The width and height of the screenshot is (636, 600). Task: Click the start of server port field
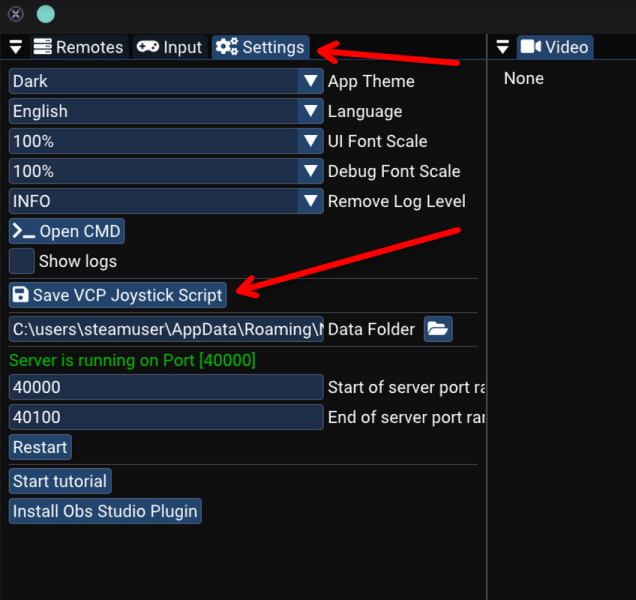coord(165,387)
